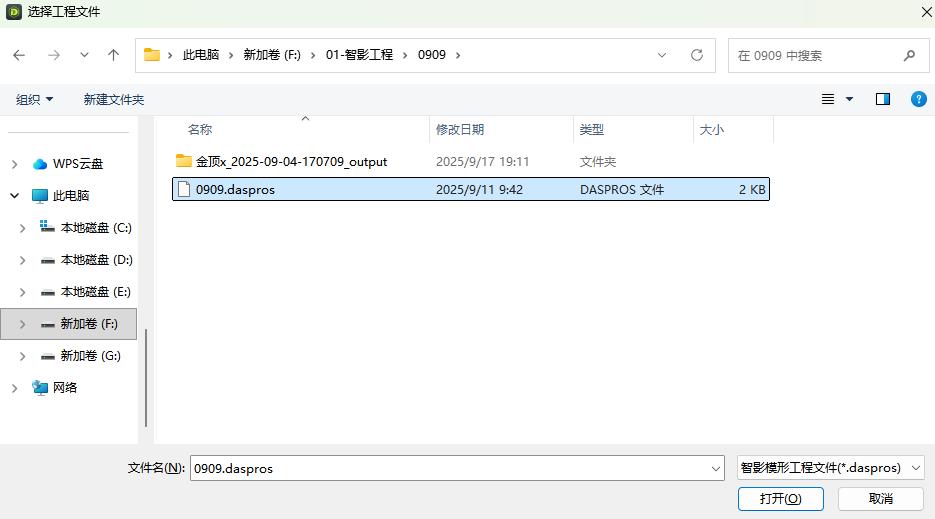Expand 本地磁盘 (E:) node
This screenshot has height=519, width=935.
[x=22, y=292]
